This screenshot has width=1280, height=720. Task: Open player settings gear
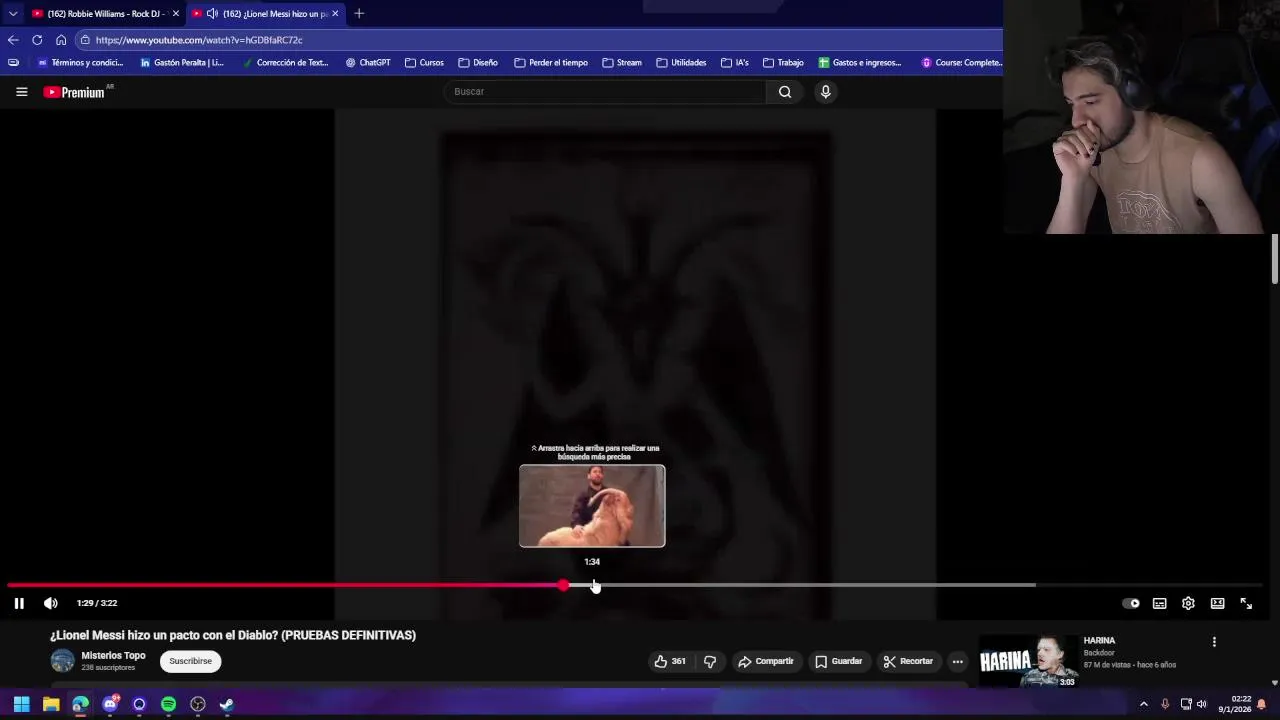point(1188,603)
